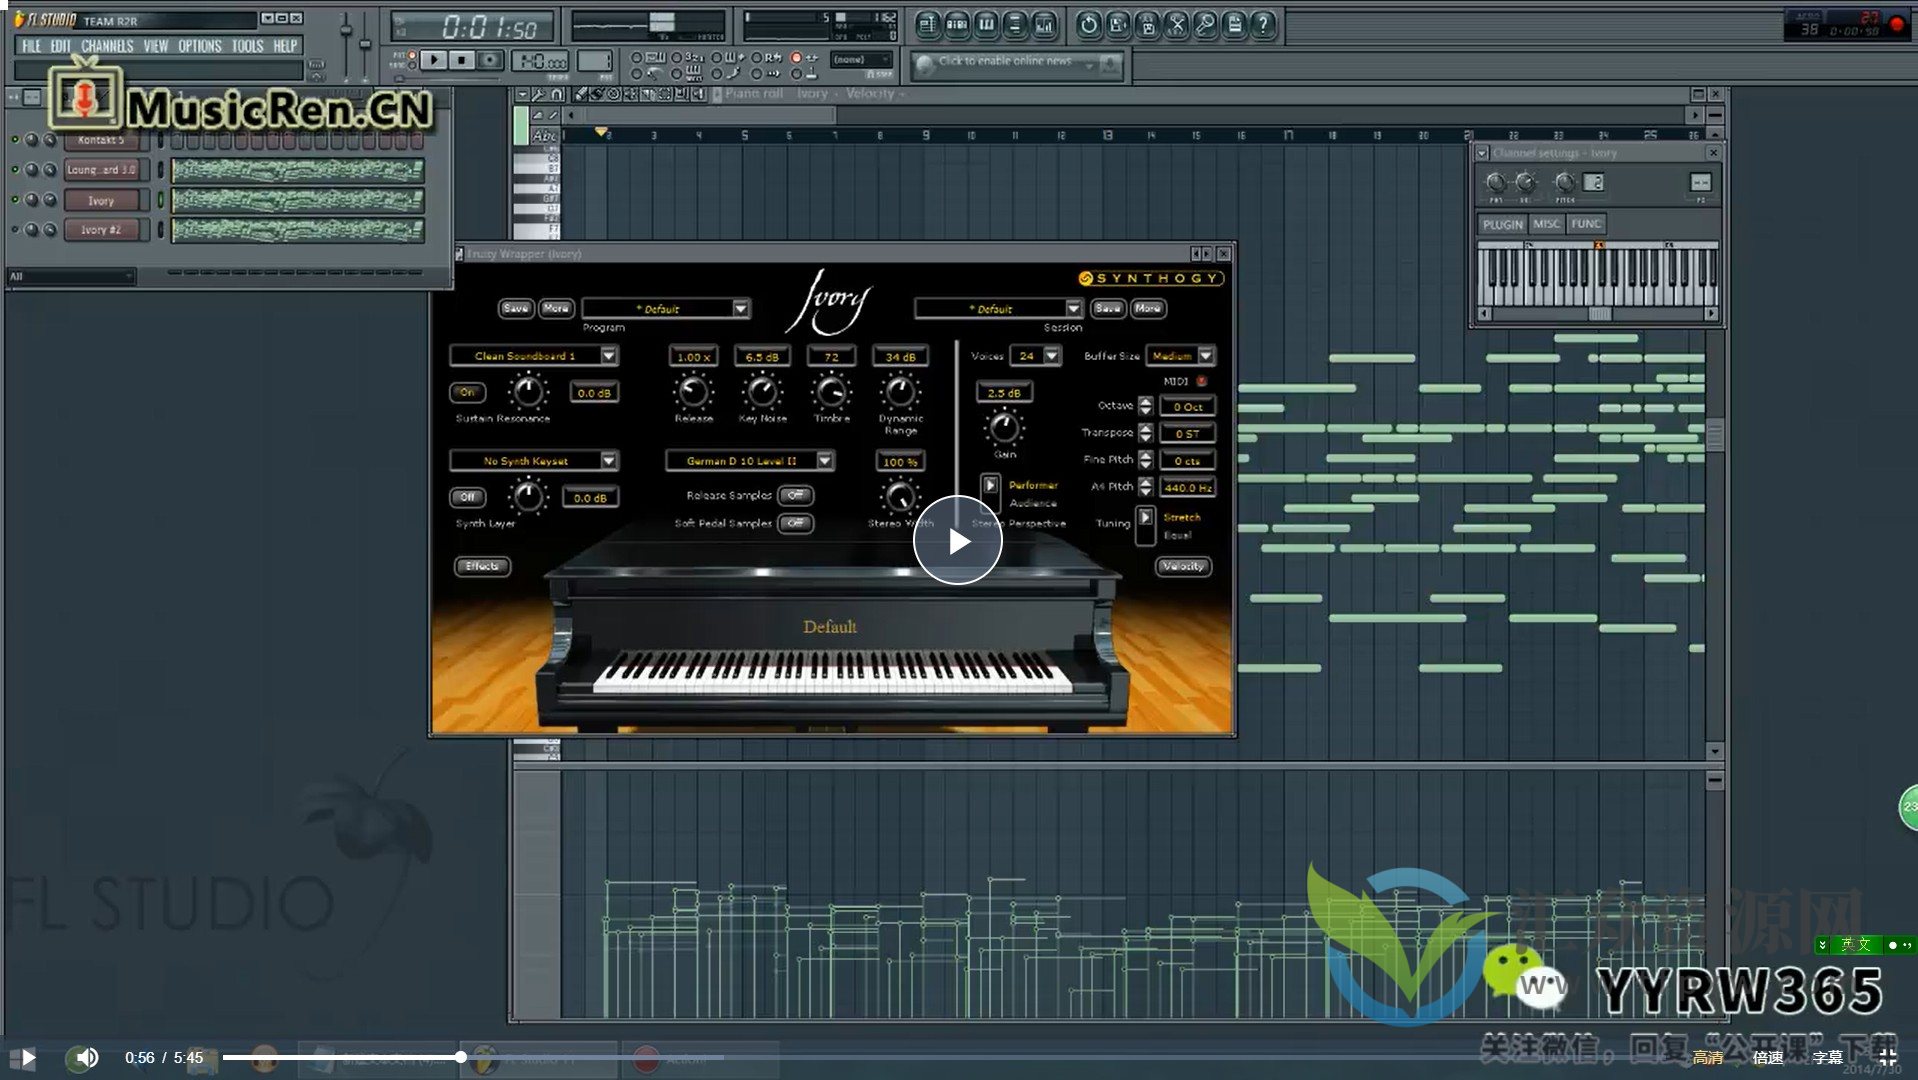Viewport: 1918px width, 1080px height.
Task: Toggle Sustain Resonance On button
Action: point(467,392)
